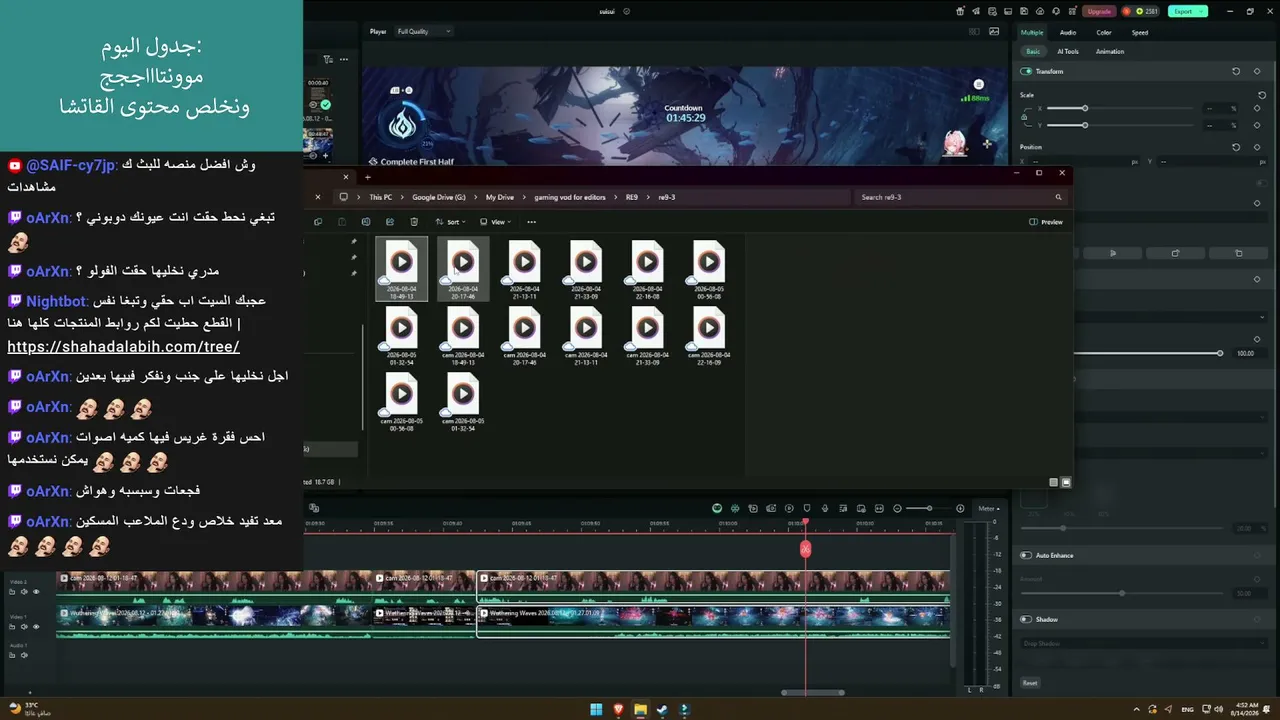Open File Explorer from the taskbar
Image resolution: width=1280 pixels, height=720 pixels.
pos(640,710)
